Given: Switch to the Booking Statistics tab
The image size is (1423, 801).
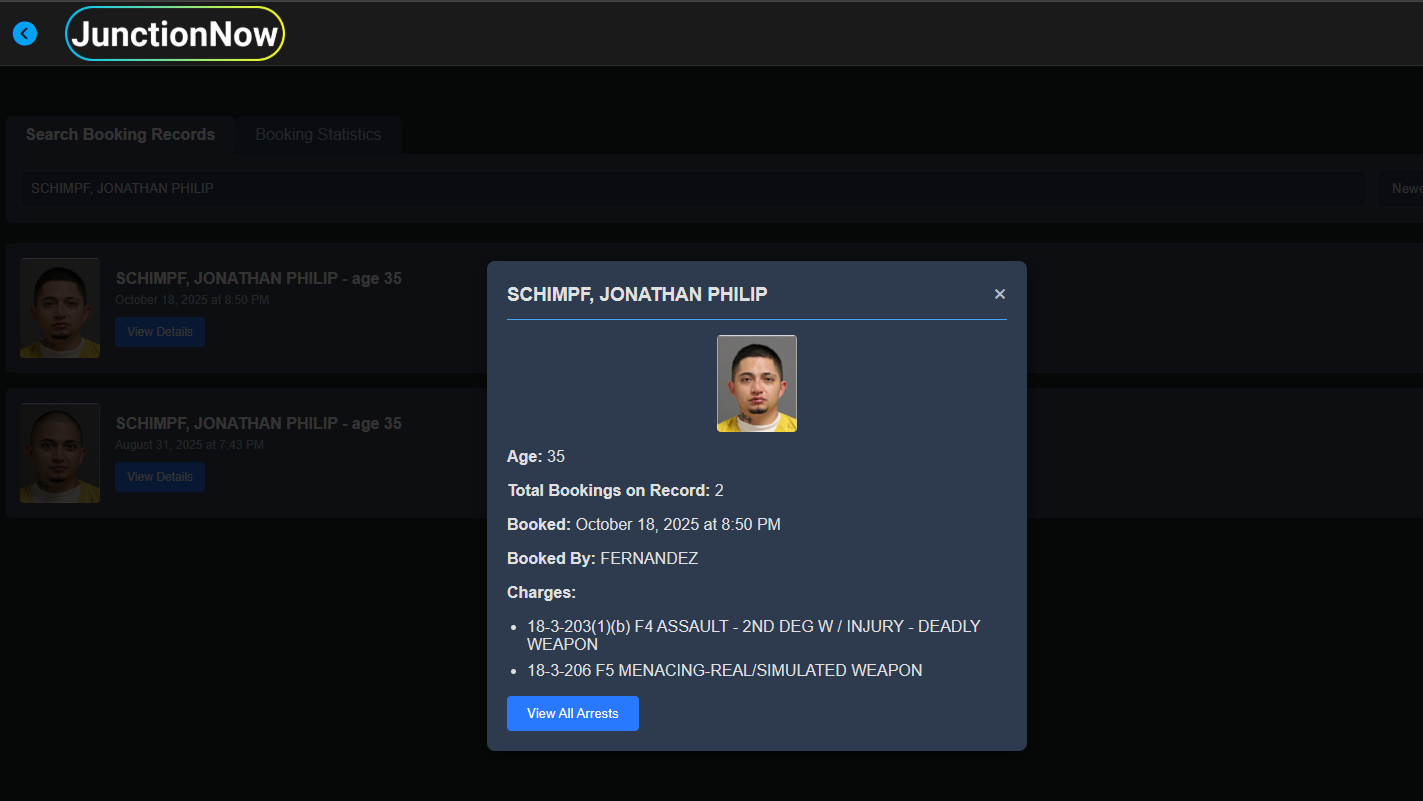Looking at the screenshot, I should pyautogui.click(x=318, y=135).
